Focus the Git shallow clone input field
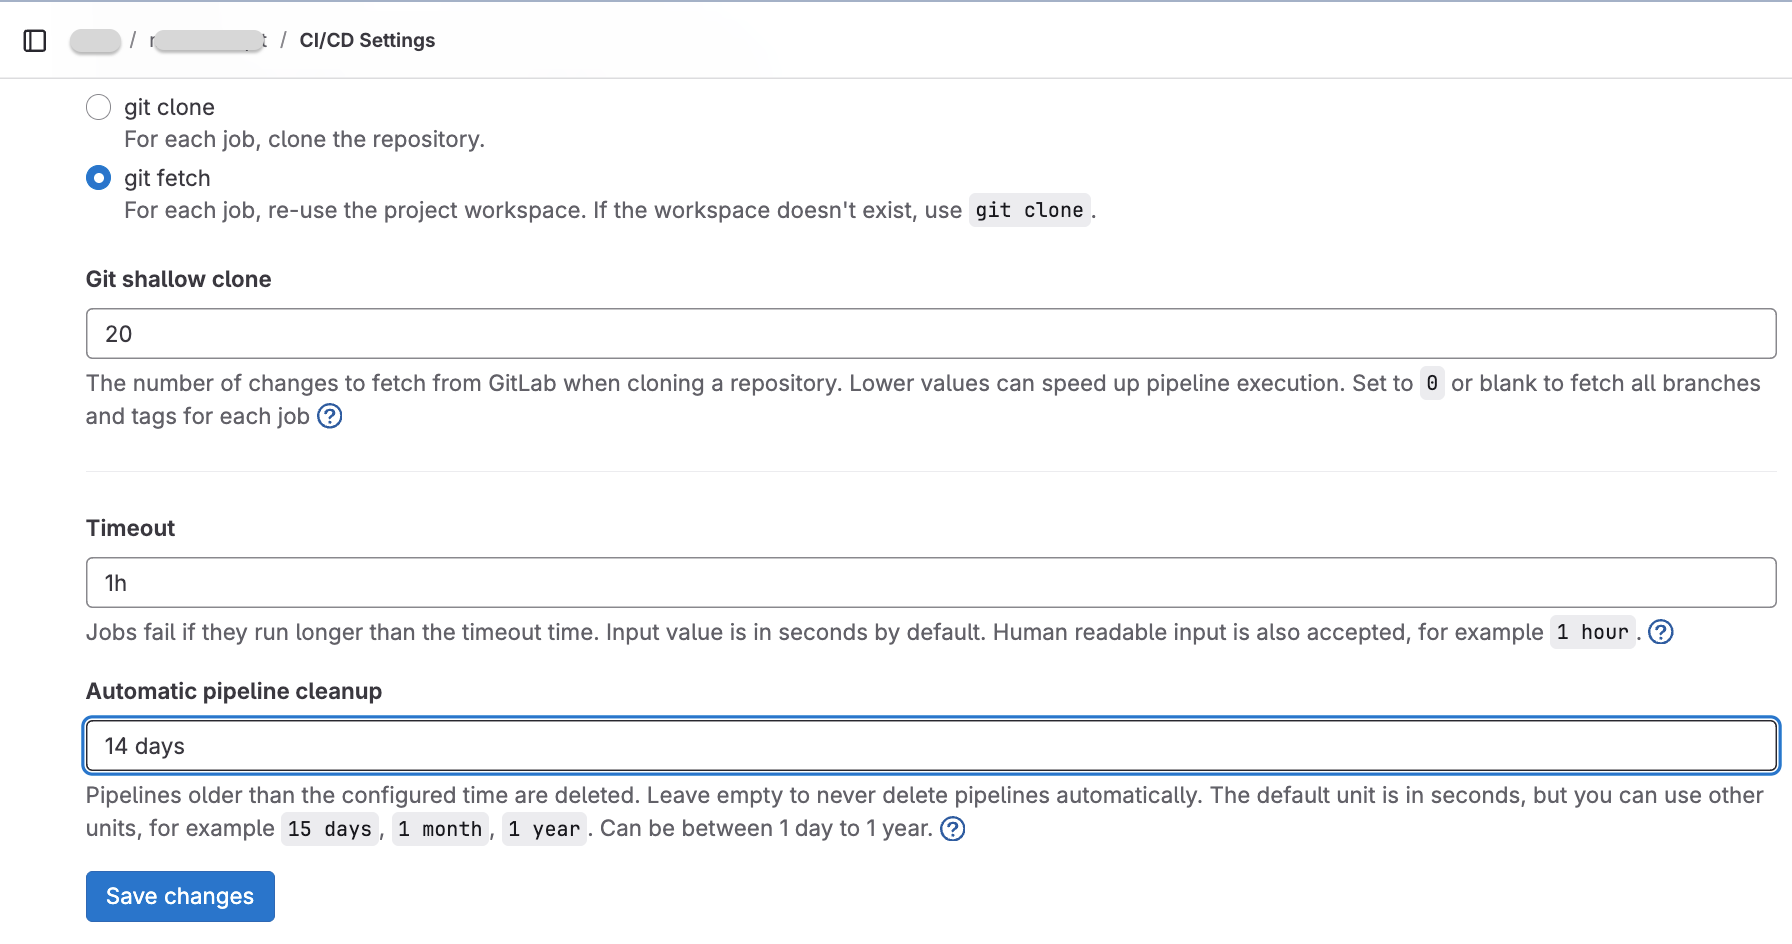The width and height of the screenshot is (1792, 944). click(x=930, y=334)
